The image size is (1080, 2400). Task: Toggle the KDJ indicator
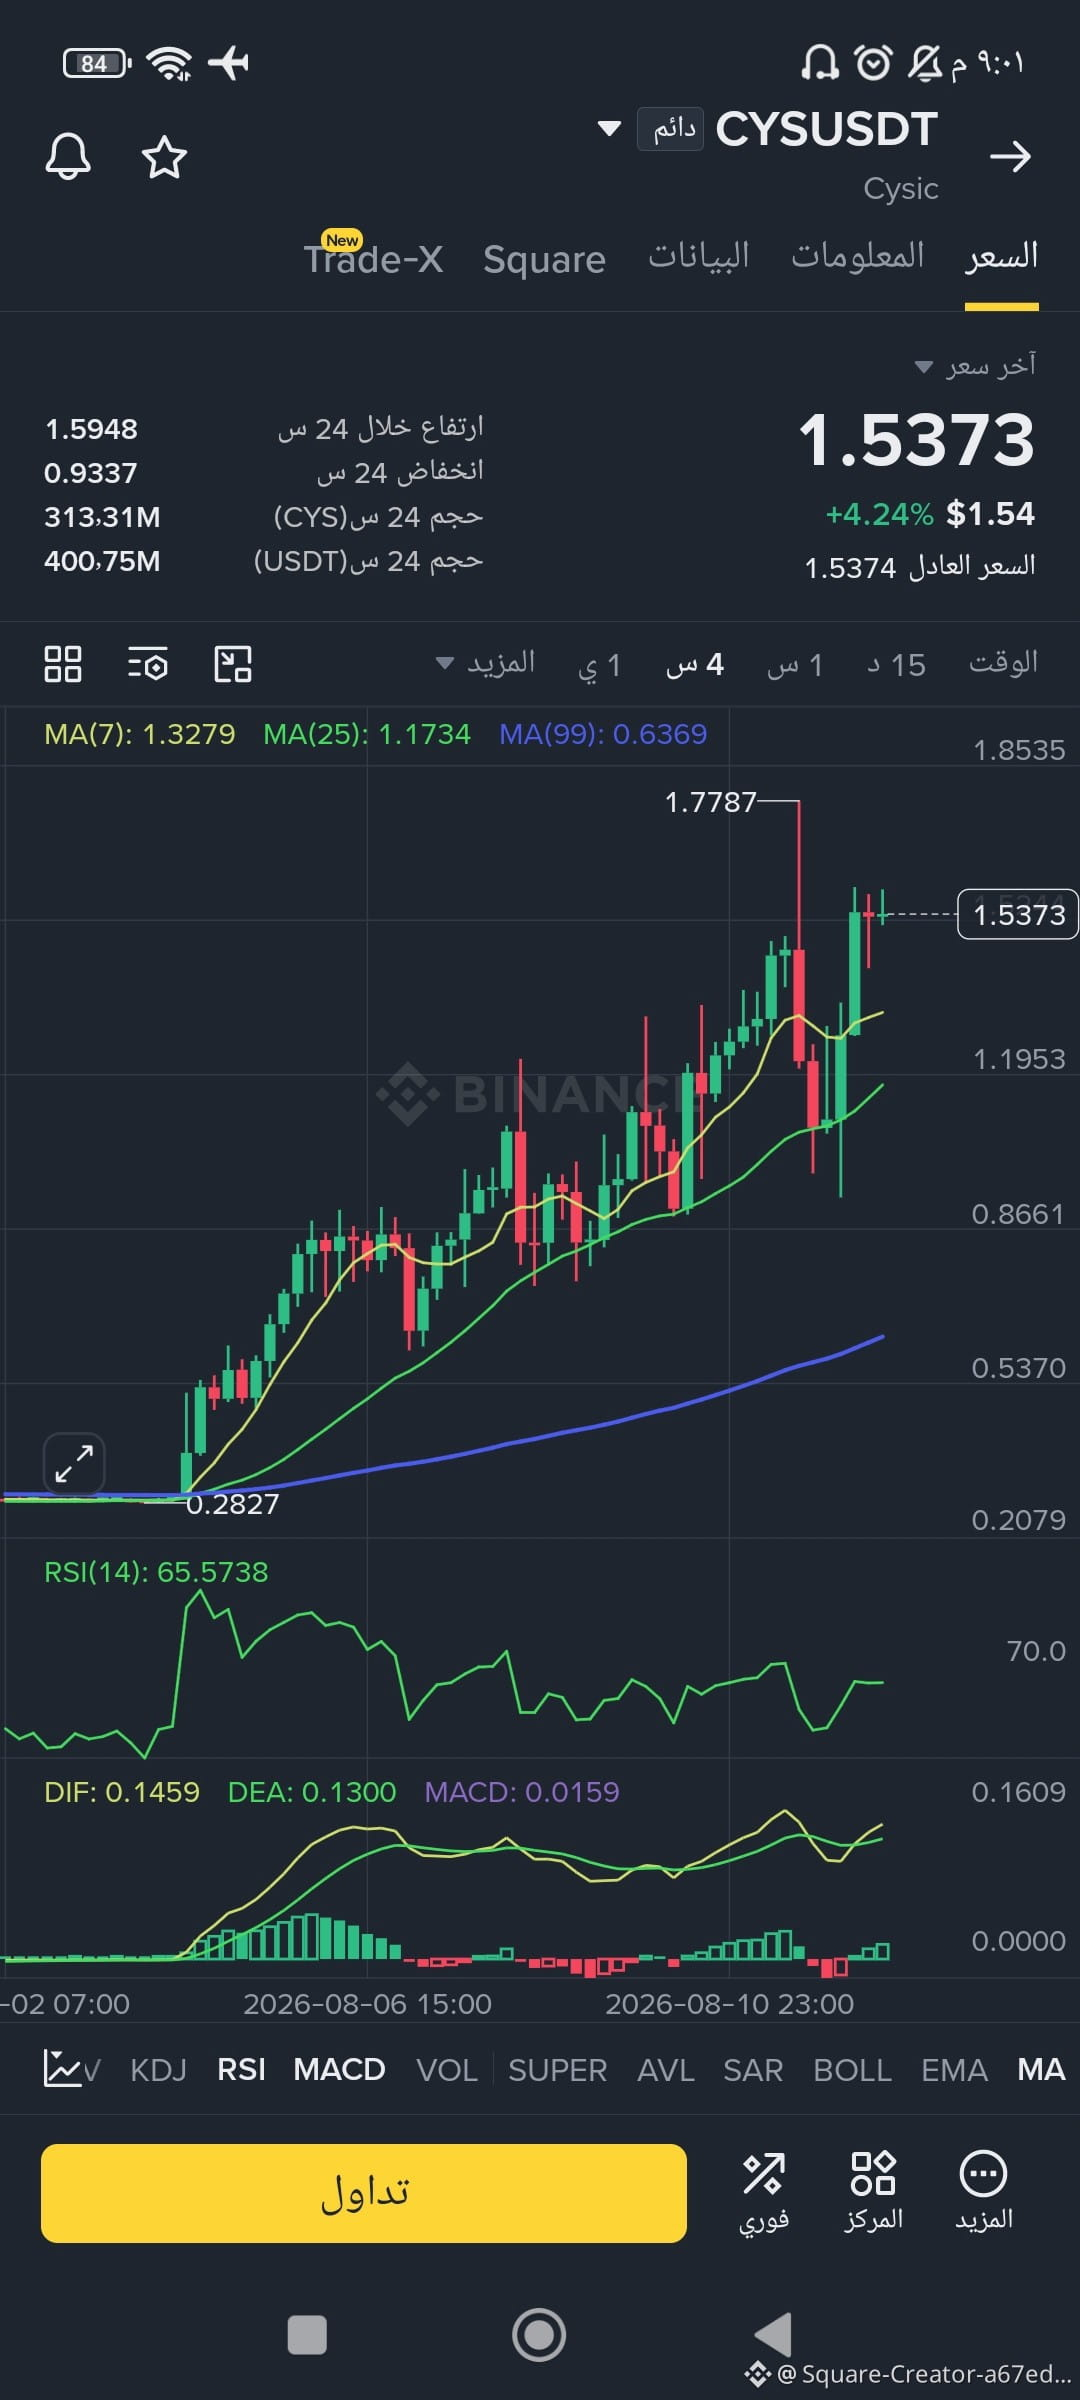(158, 2070)
